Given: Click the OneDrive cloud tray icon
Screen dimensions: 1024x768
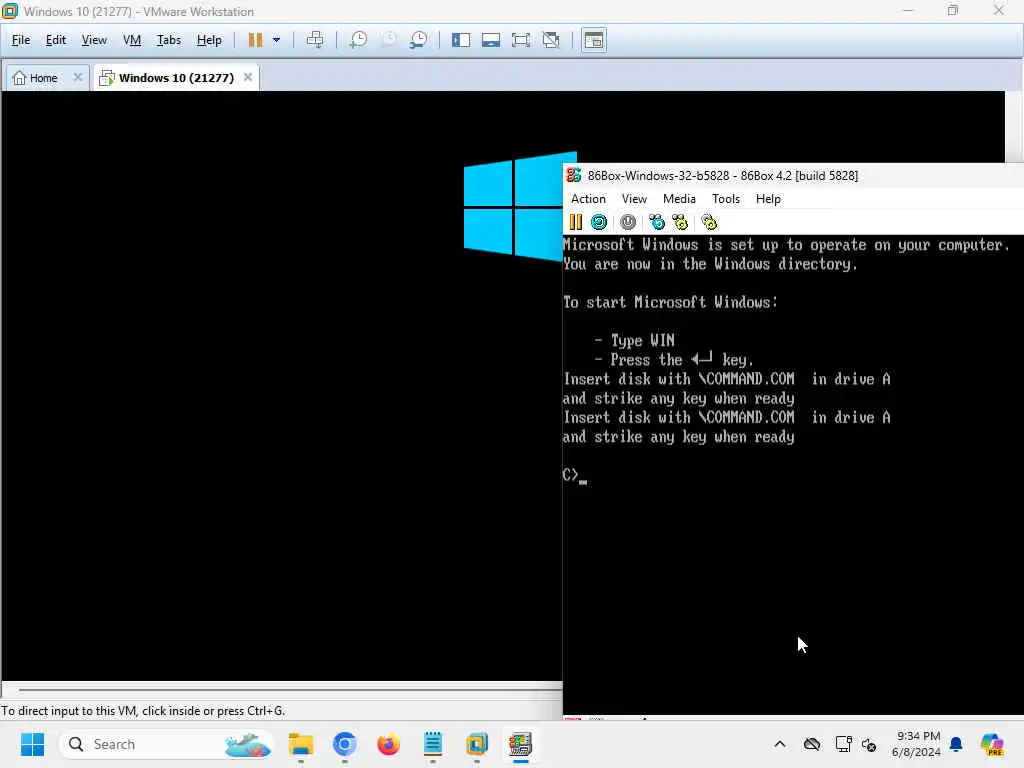Looking at the screenshot, I should pyautogui.click(x=812, y=744).
